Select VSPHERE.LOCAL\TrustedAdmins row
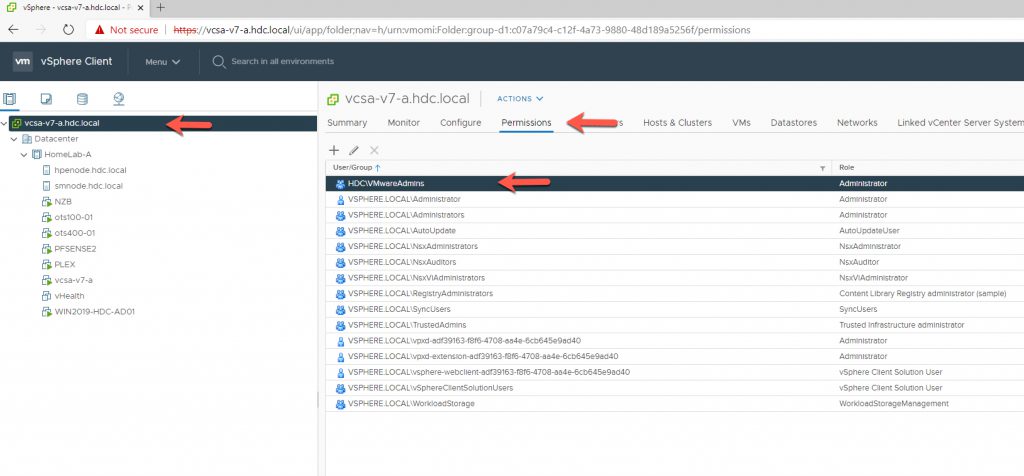Screen dimensions: 1024x476 [x=674, y=325]
